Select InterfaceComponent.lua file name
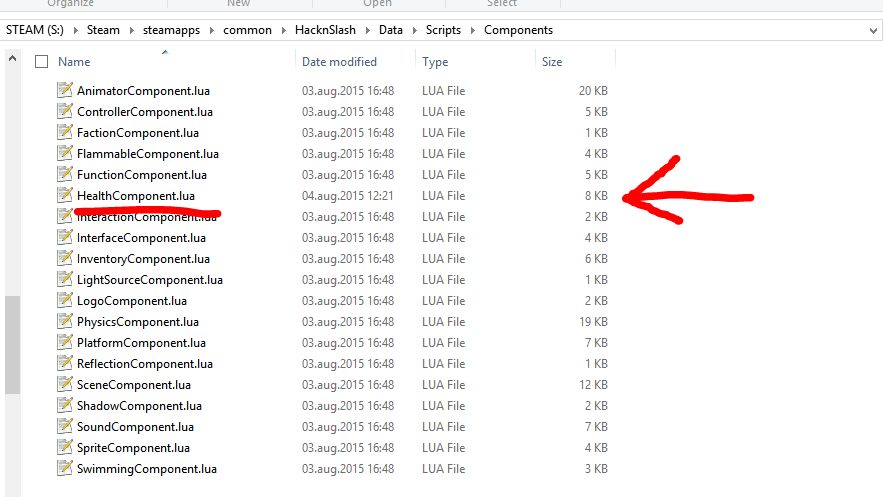This screenshot has width=883, height=497. tap(141, 238)
